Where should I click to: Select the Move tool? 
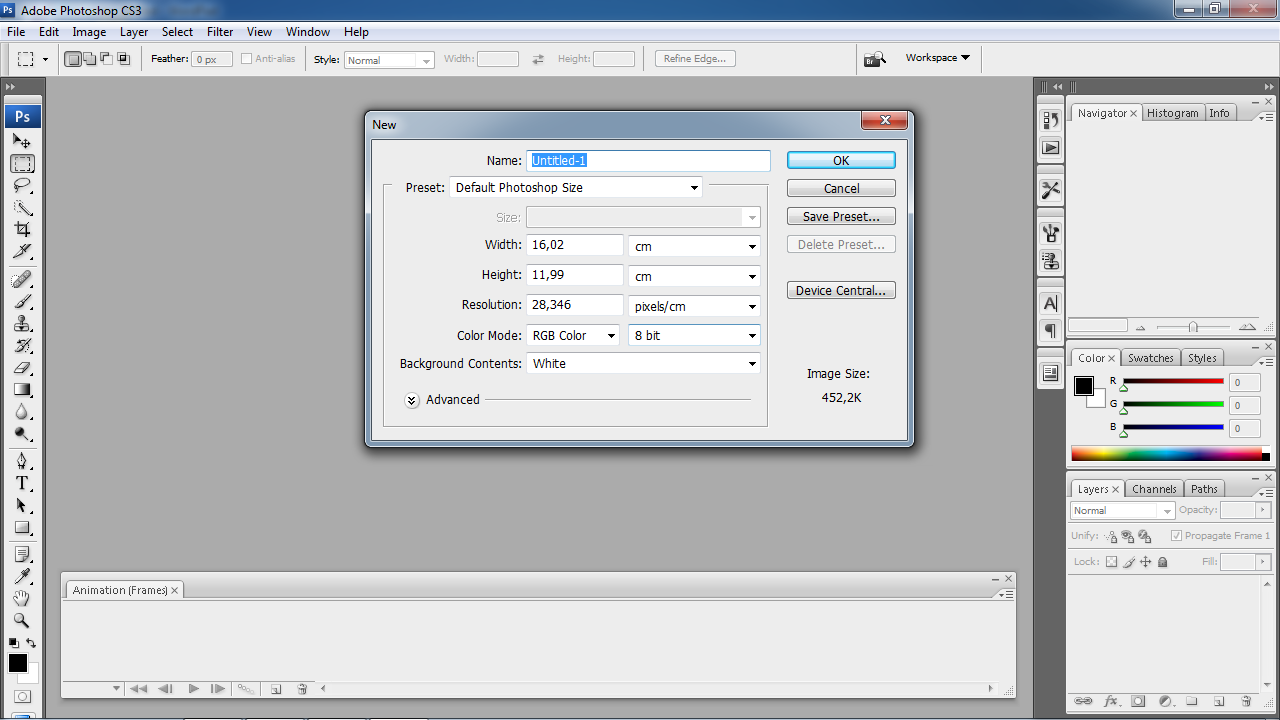[22, 142]
